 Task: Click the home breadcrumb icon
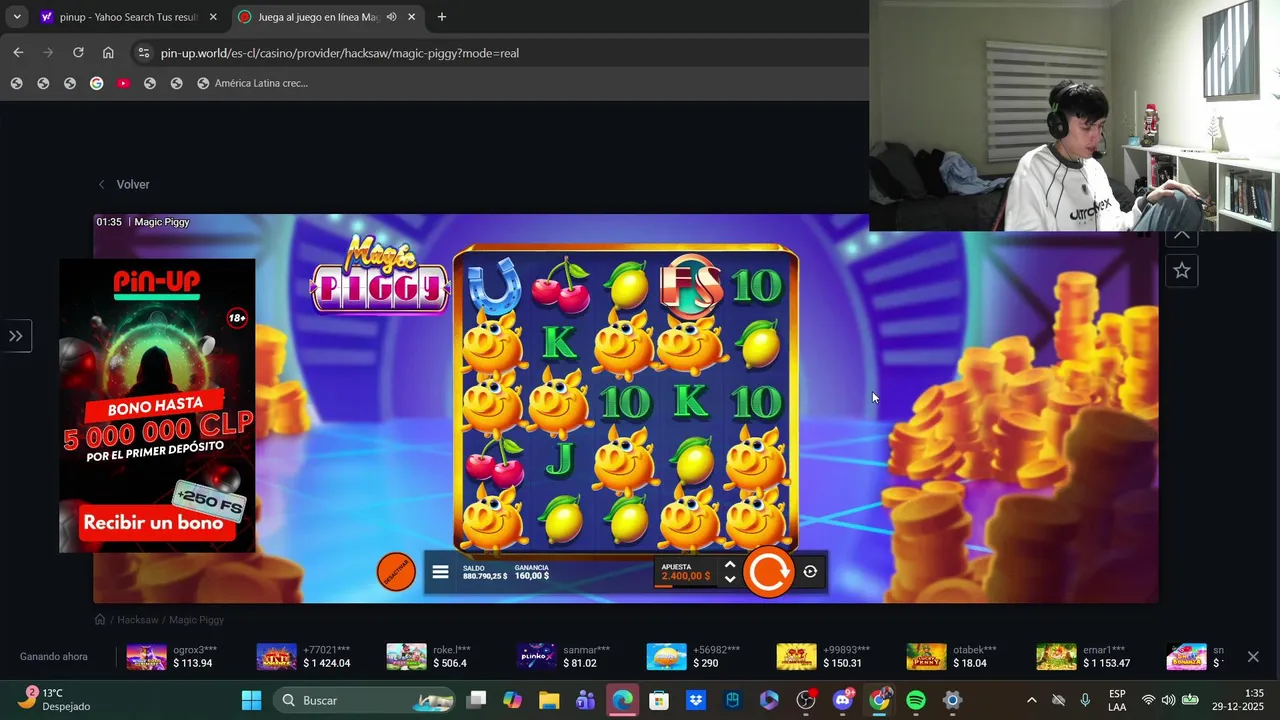[100, 620]
